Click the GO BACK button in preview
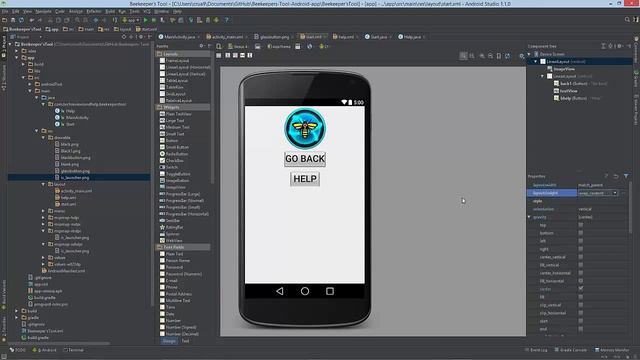 click(x=305, y=159)
